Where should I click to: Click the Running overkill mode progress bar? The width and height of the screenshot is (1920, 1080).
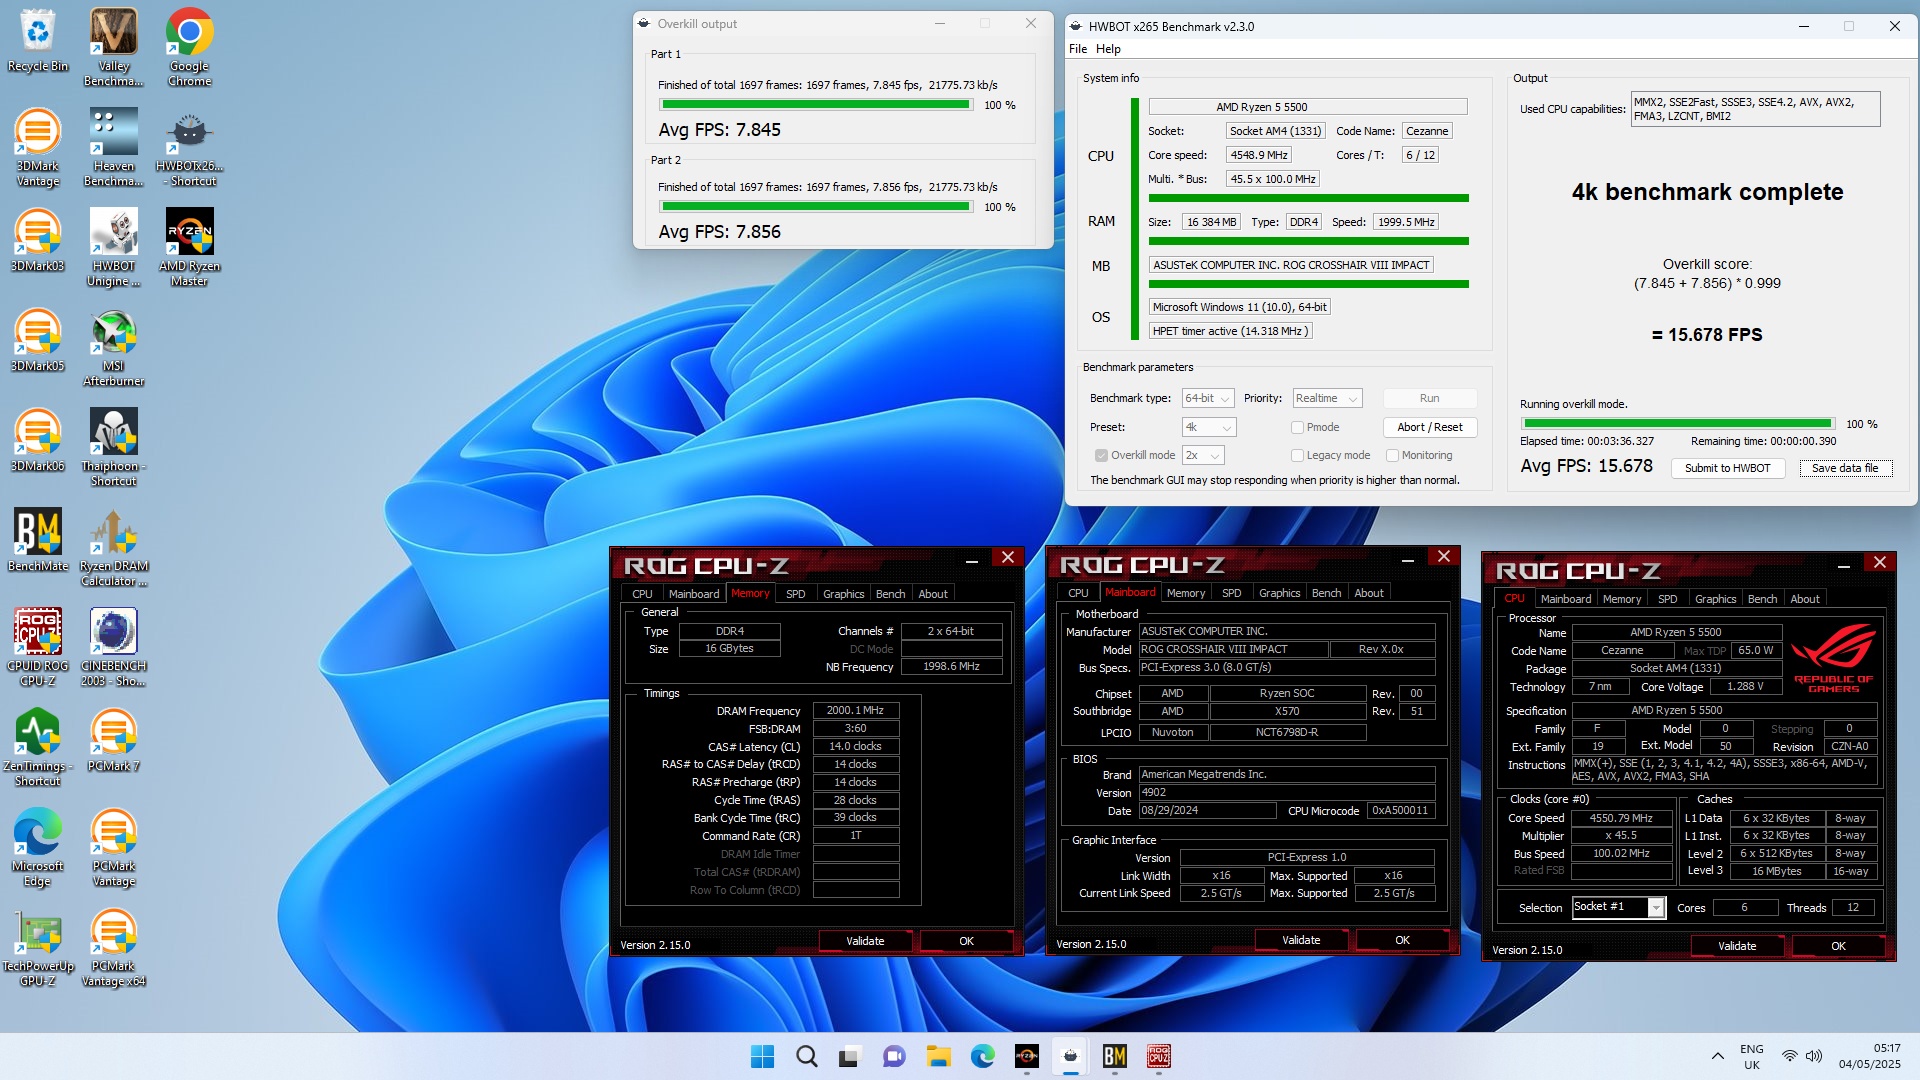(1678, 424)
